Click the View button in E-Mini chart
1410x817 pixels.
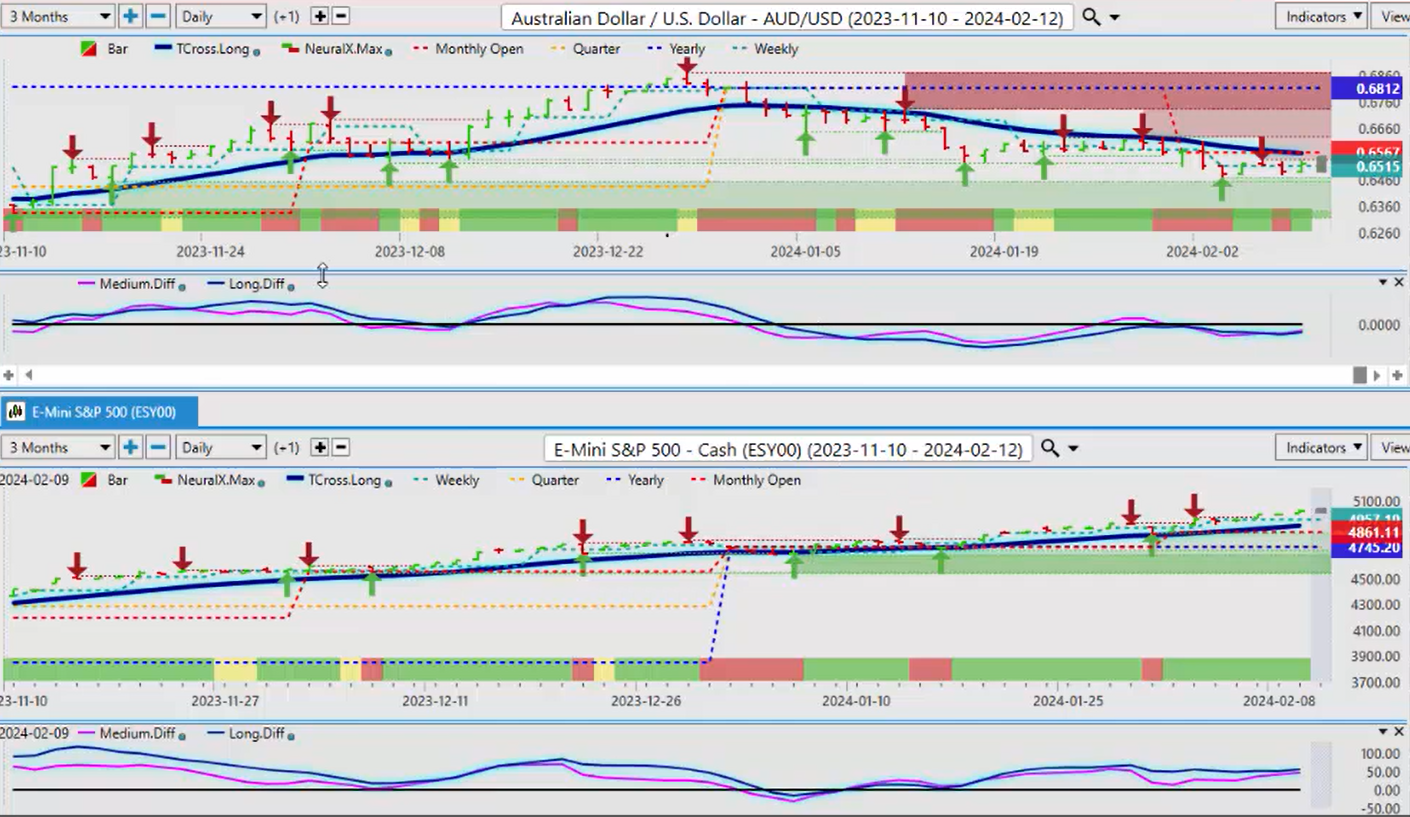pyautogui.click(x=1393, y=447)
